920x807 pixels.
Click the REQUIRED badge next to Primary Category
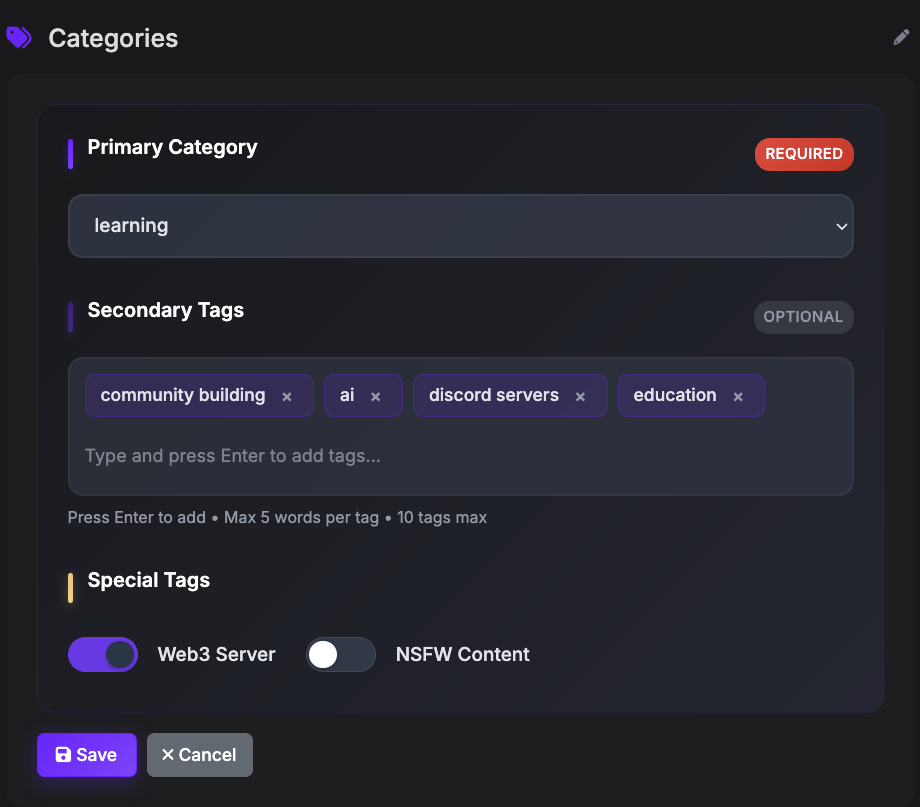[804, 154]
